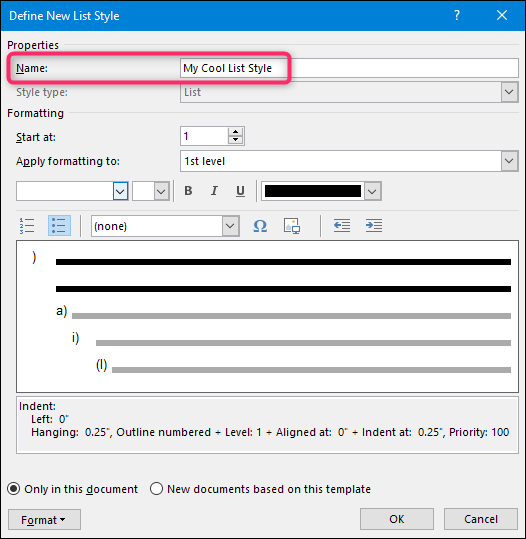Click the decrease indent icon
526x539 pixels.
(x=342, y=226)
